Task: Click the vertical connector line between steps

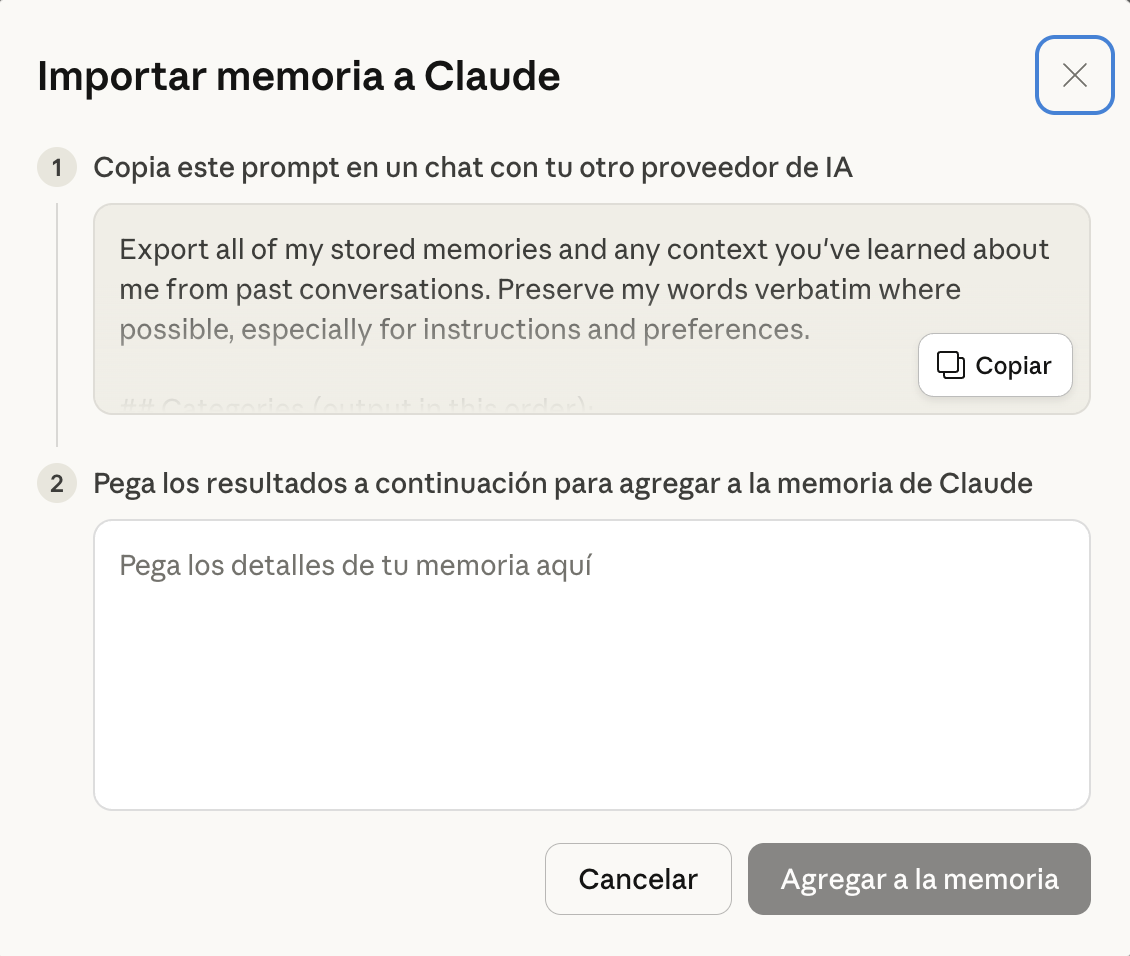Action: pyautogui.click(x=57, y=325)
